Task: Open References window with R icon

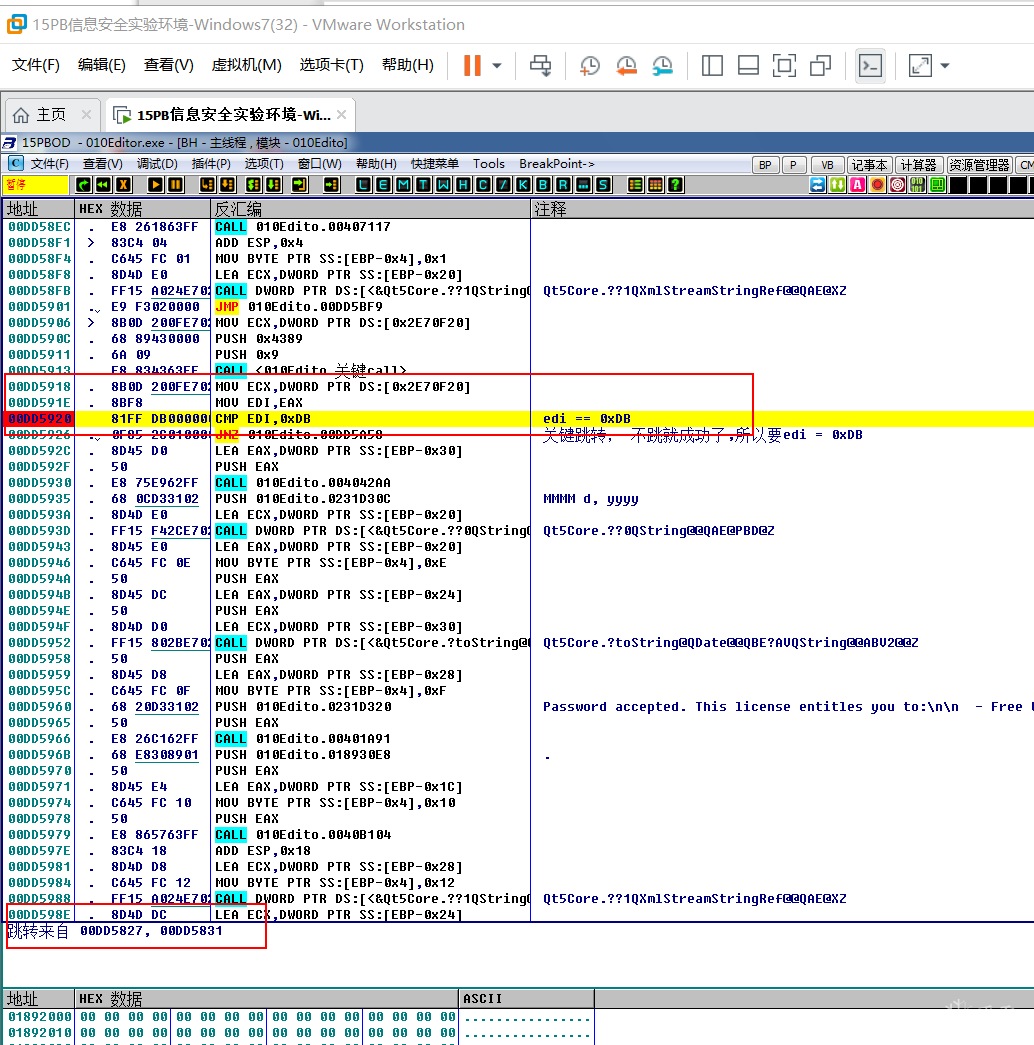Action: tap(563, 185)
